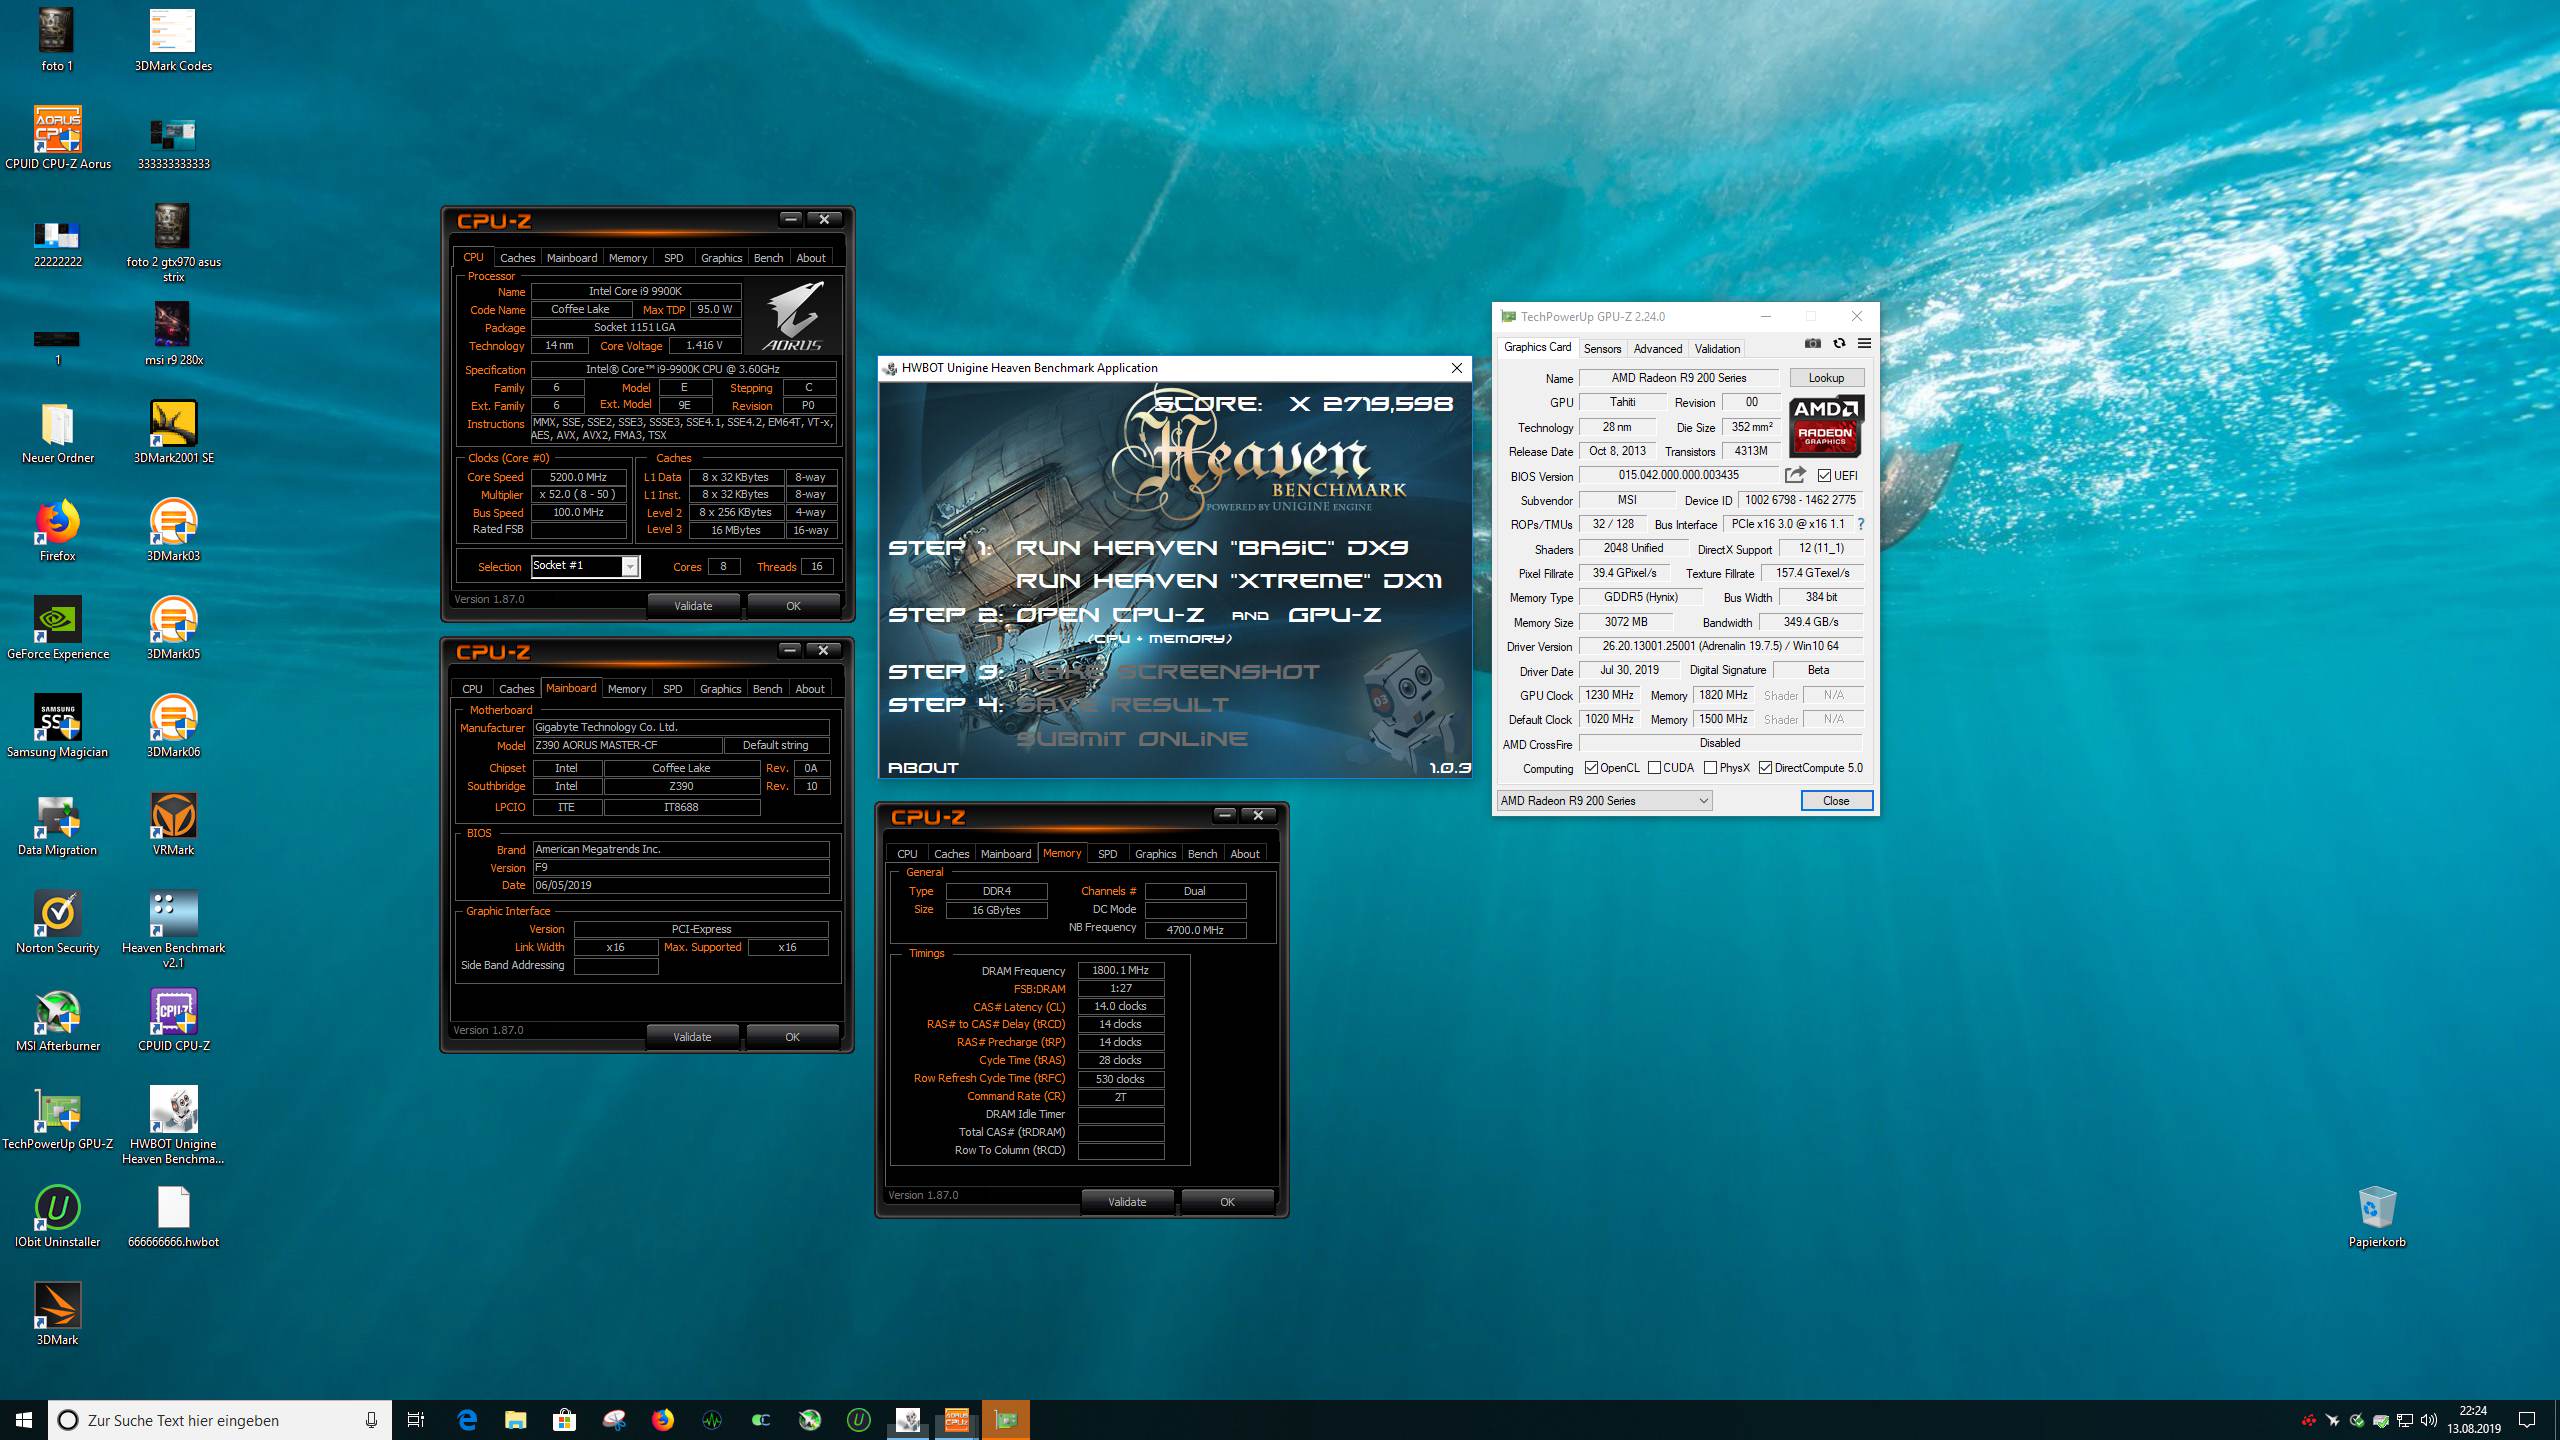Select the VRMark desktop icon
The image size is (2560, 1440).
(173, 824)
